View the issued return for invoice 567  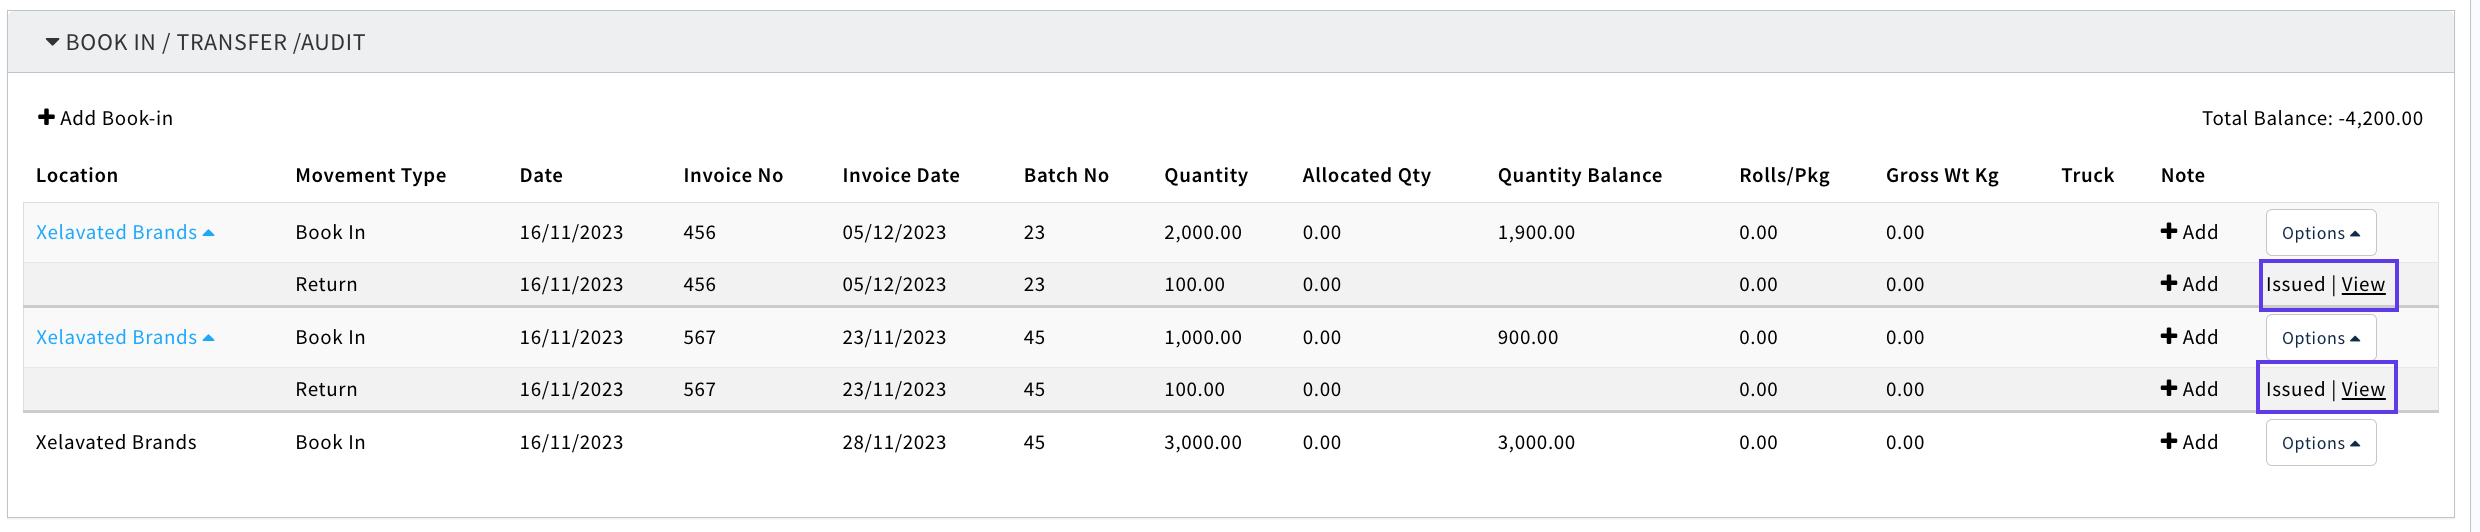point(2363,390)
